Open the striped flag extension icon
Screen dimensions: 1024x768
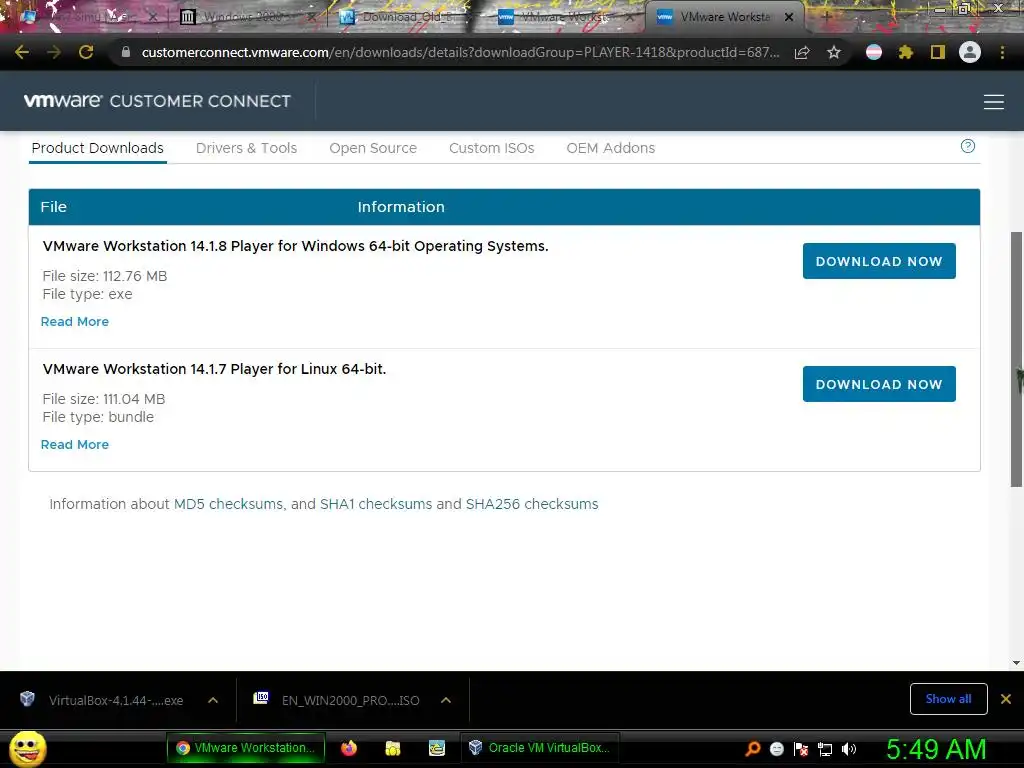click(874, 52)
